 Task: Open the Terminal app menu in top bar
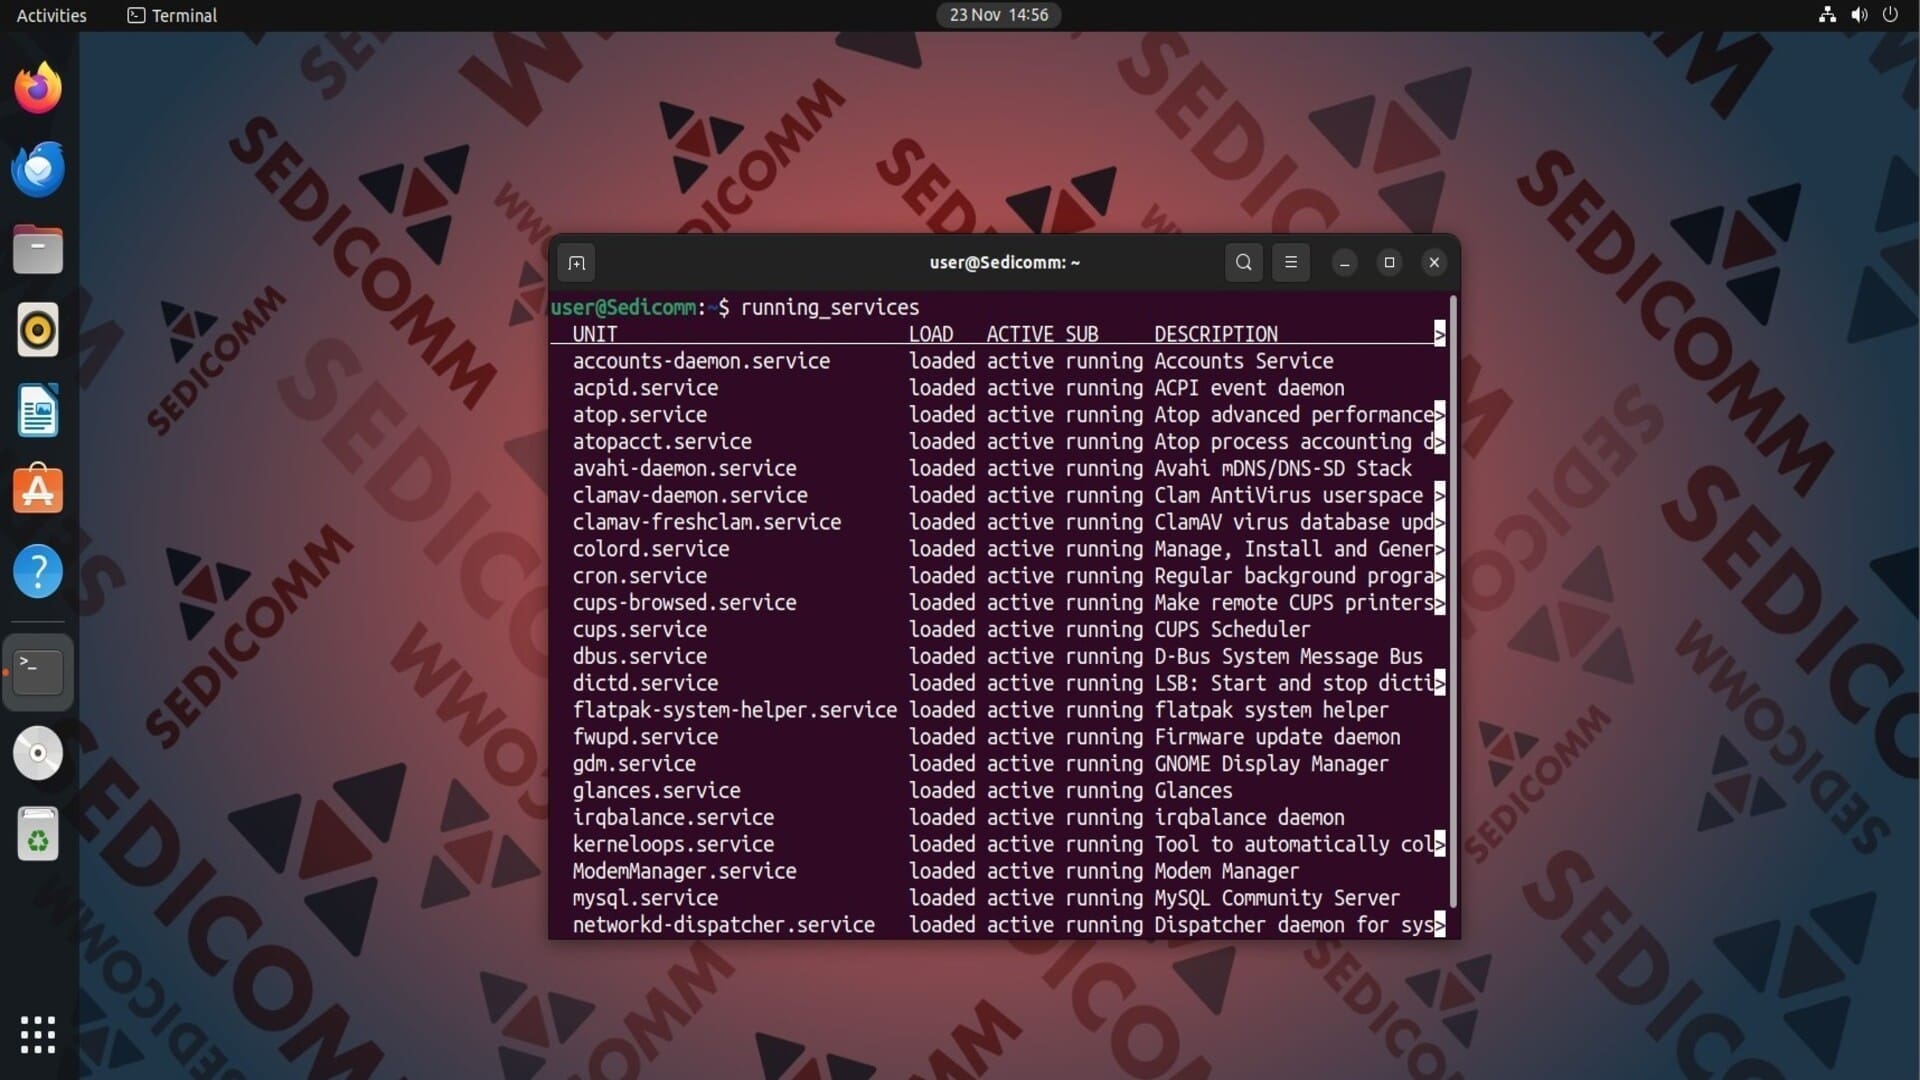coord(172,15)
